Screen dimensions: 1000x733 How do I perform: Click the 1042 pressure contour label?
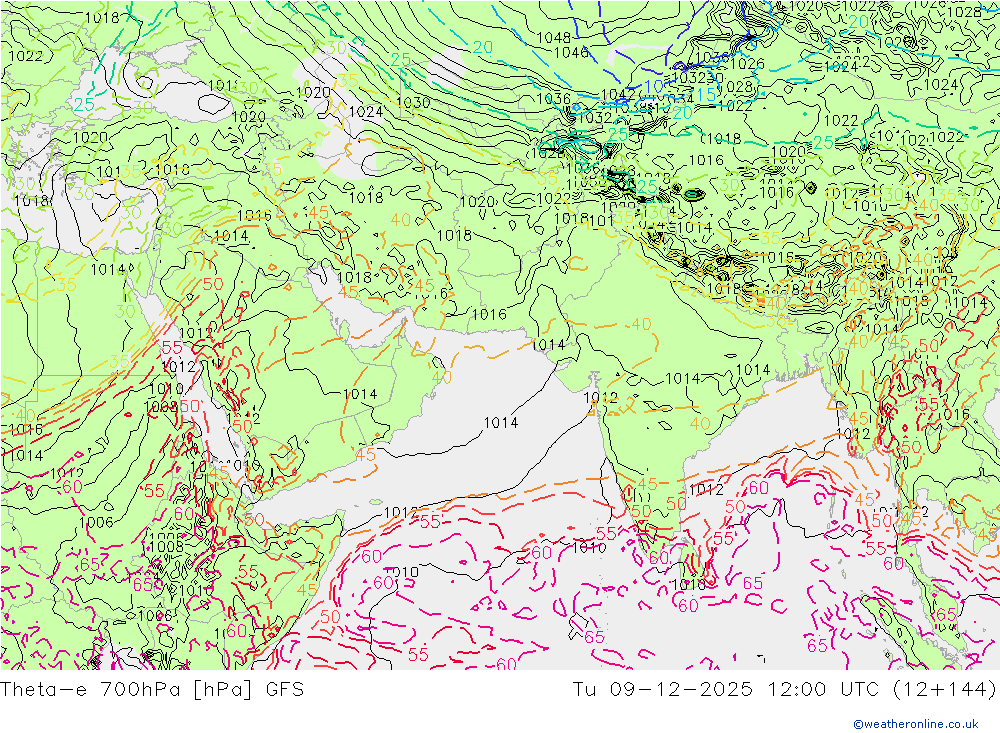click(618, 94)
